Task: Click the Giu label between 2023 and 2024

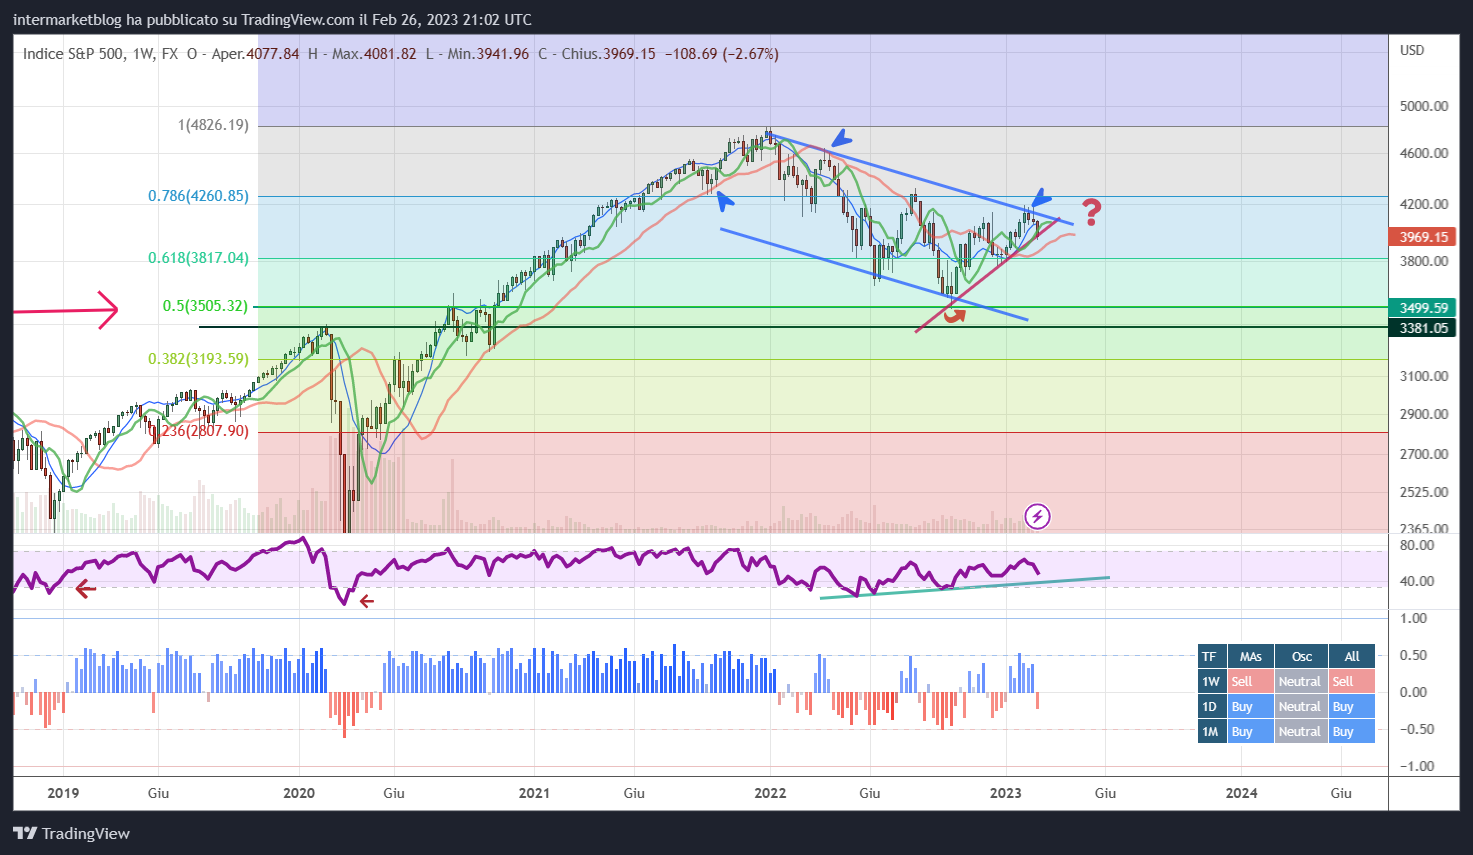Action: click(1105, 793)
